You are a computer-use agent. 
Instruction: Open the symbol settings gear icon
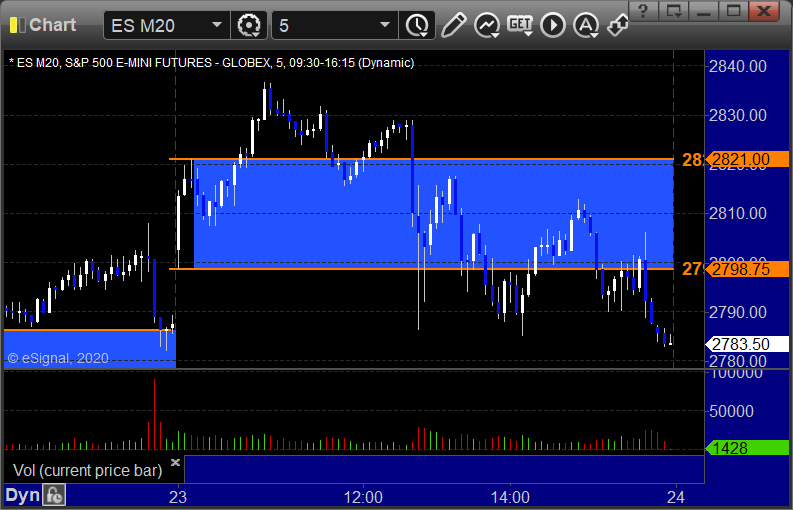coord(249,25)
